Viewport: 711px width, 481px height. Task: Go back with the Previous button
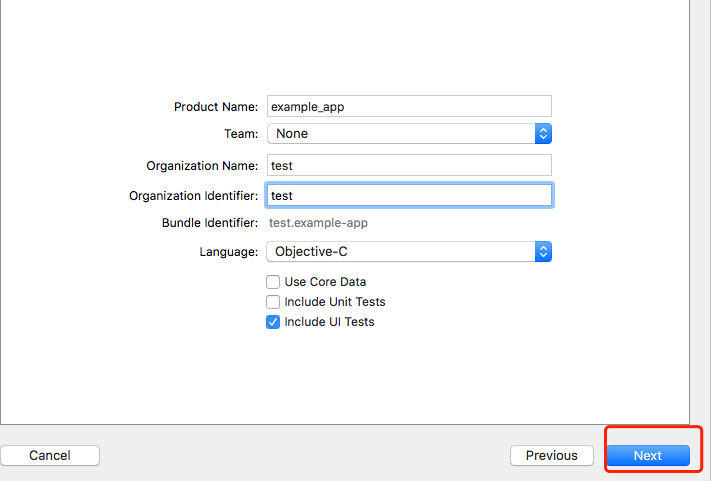click(551, 456)
